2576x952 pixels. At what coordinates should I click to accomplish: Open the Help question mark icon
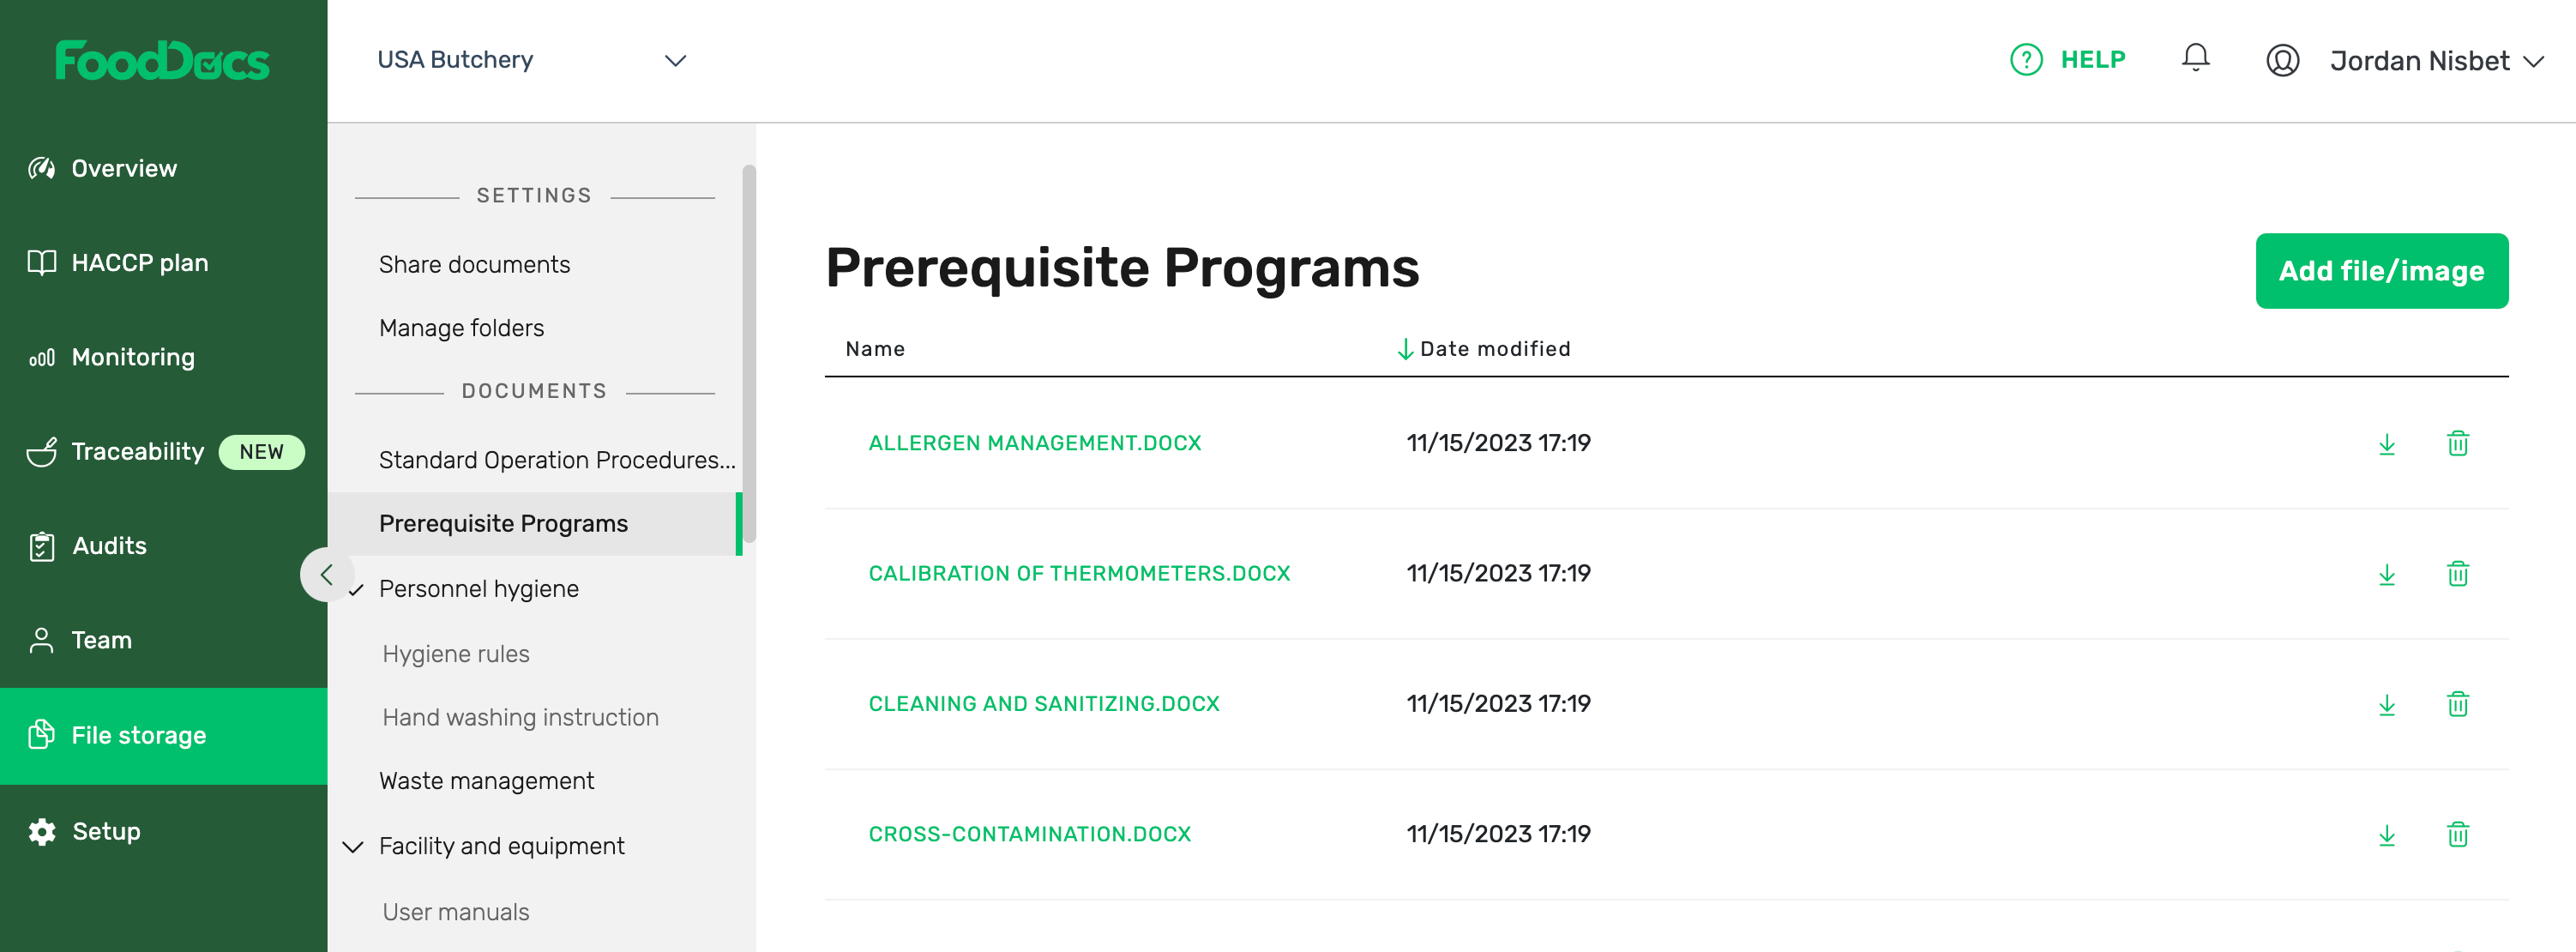coord(2026,60)
